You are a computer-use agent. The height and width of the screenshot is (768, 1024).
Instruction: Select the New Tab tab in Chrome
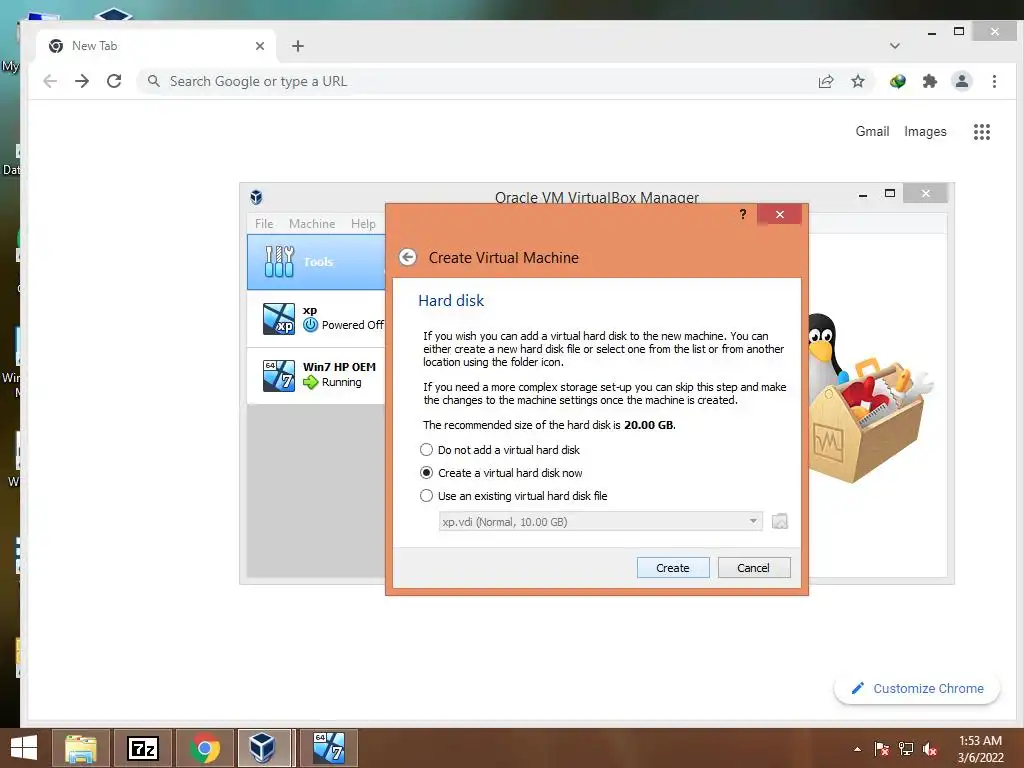[157, 46]
